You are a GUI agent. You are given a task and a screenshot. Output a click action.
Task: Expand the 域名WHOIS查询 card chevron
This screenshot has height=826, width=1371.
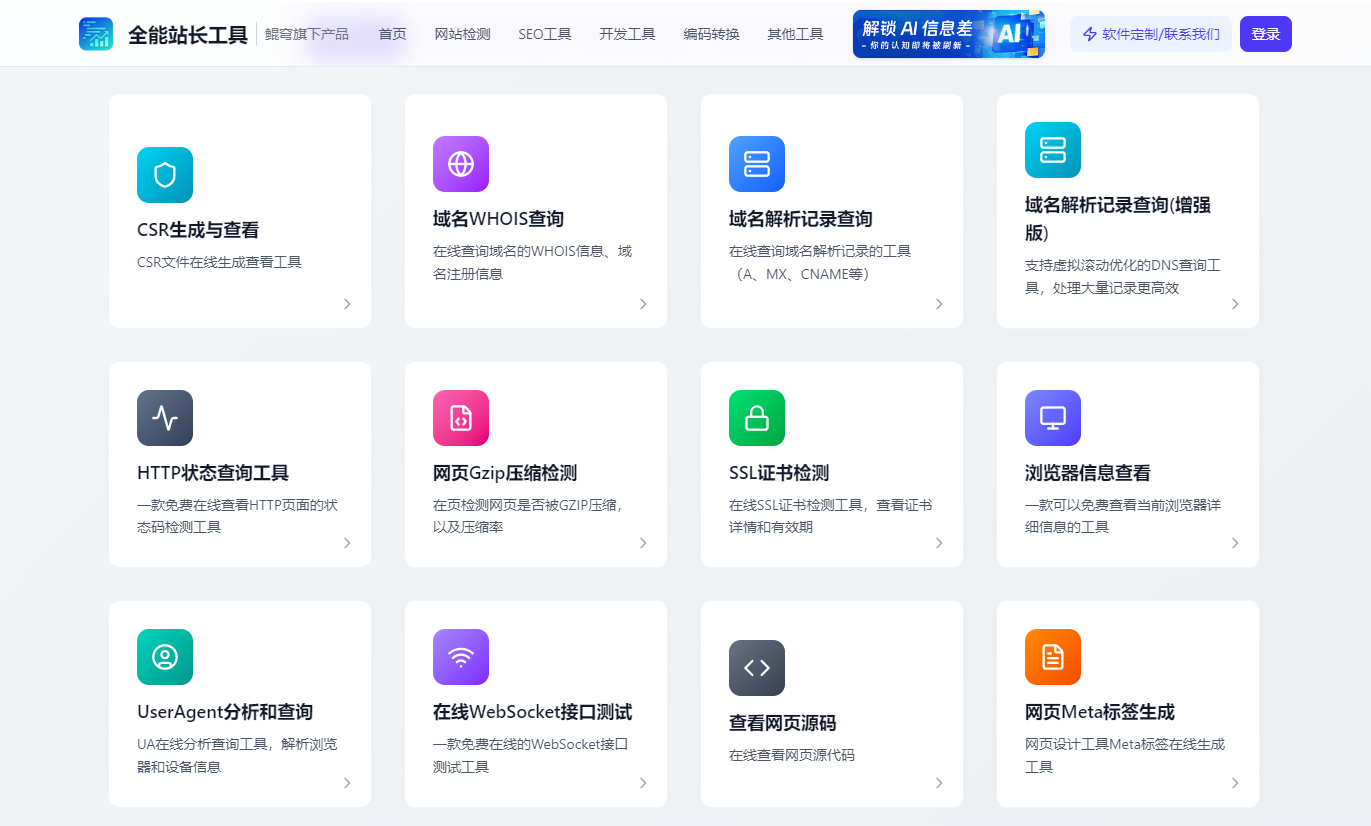coord(643,304)
